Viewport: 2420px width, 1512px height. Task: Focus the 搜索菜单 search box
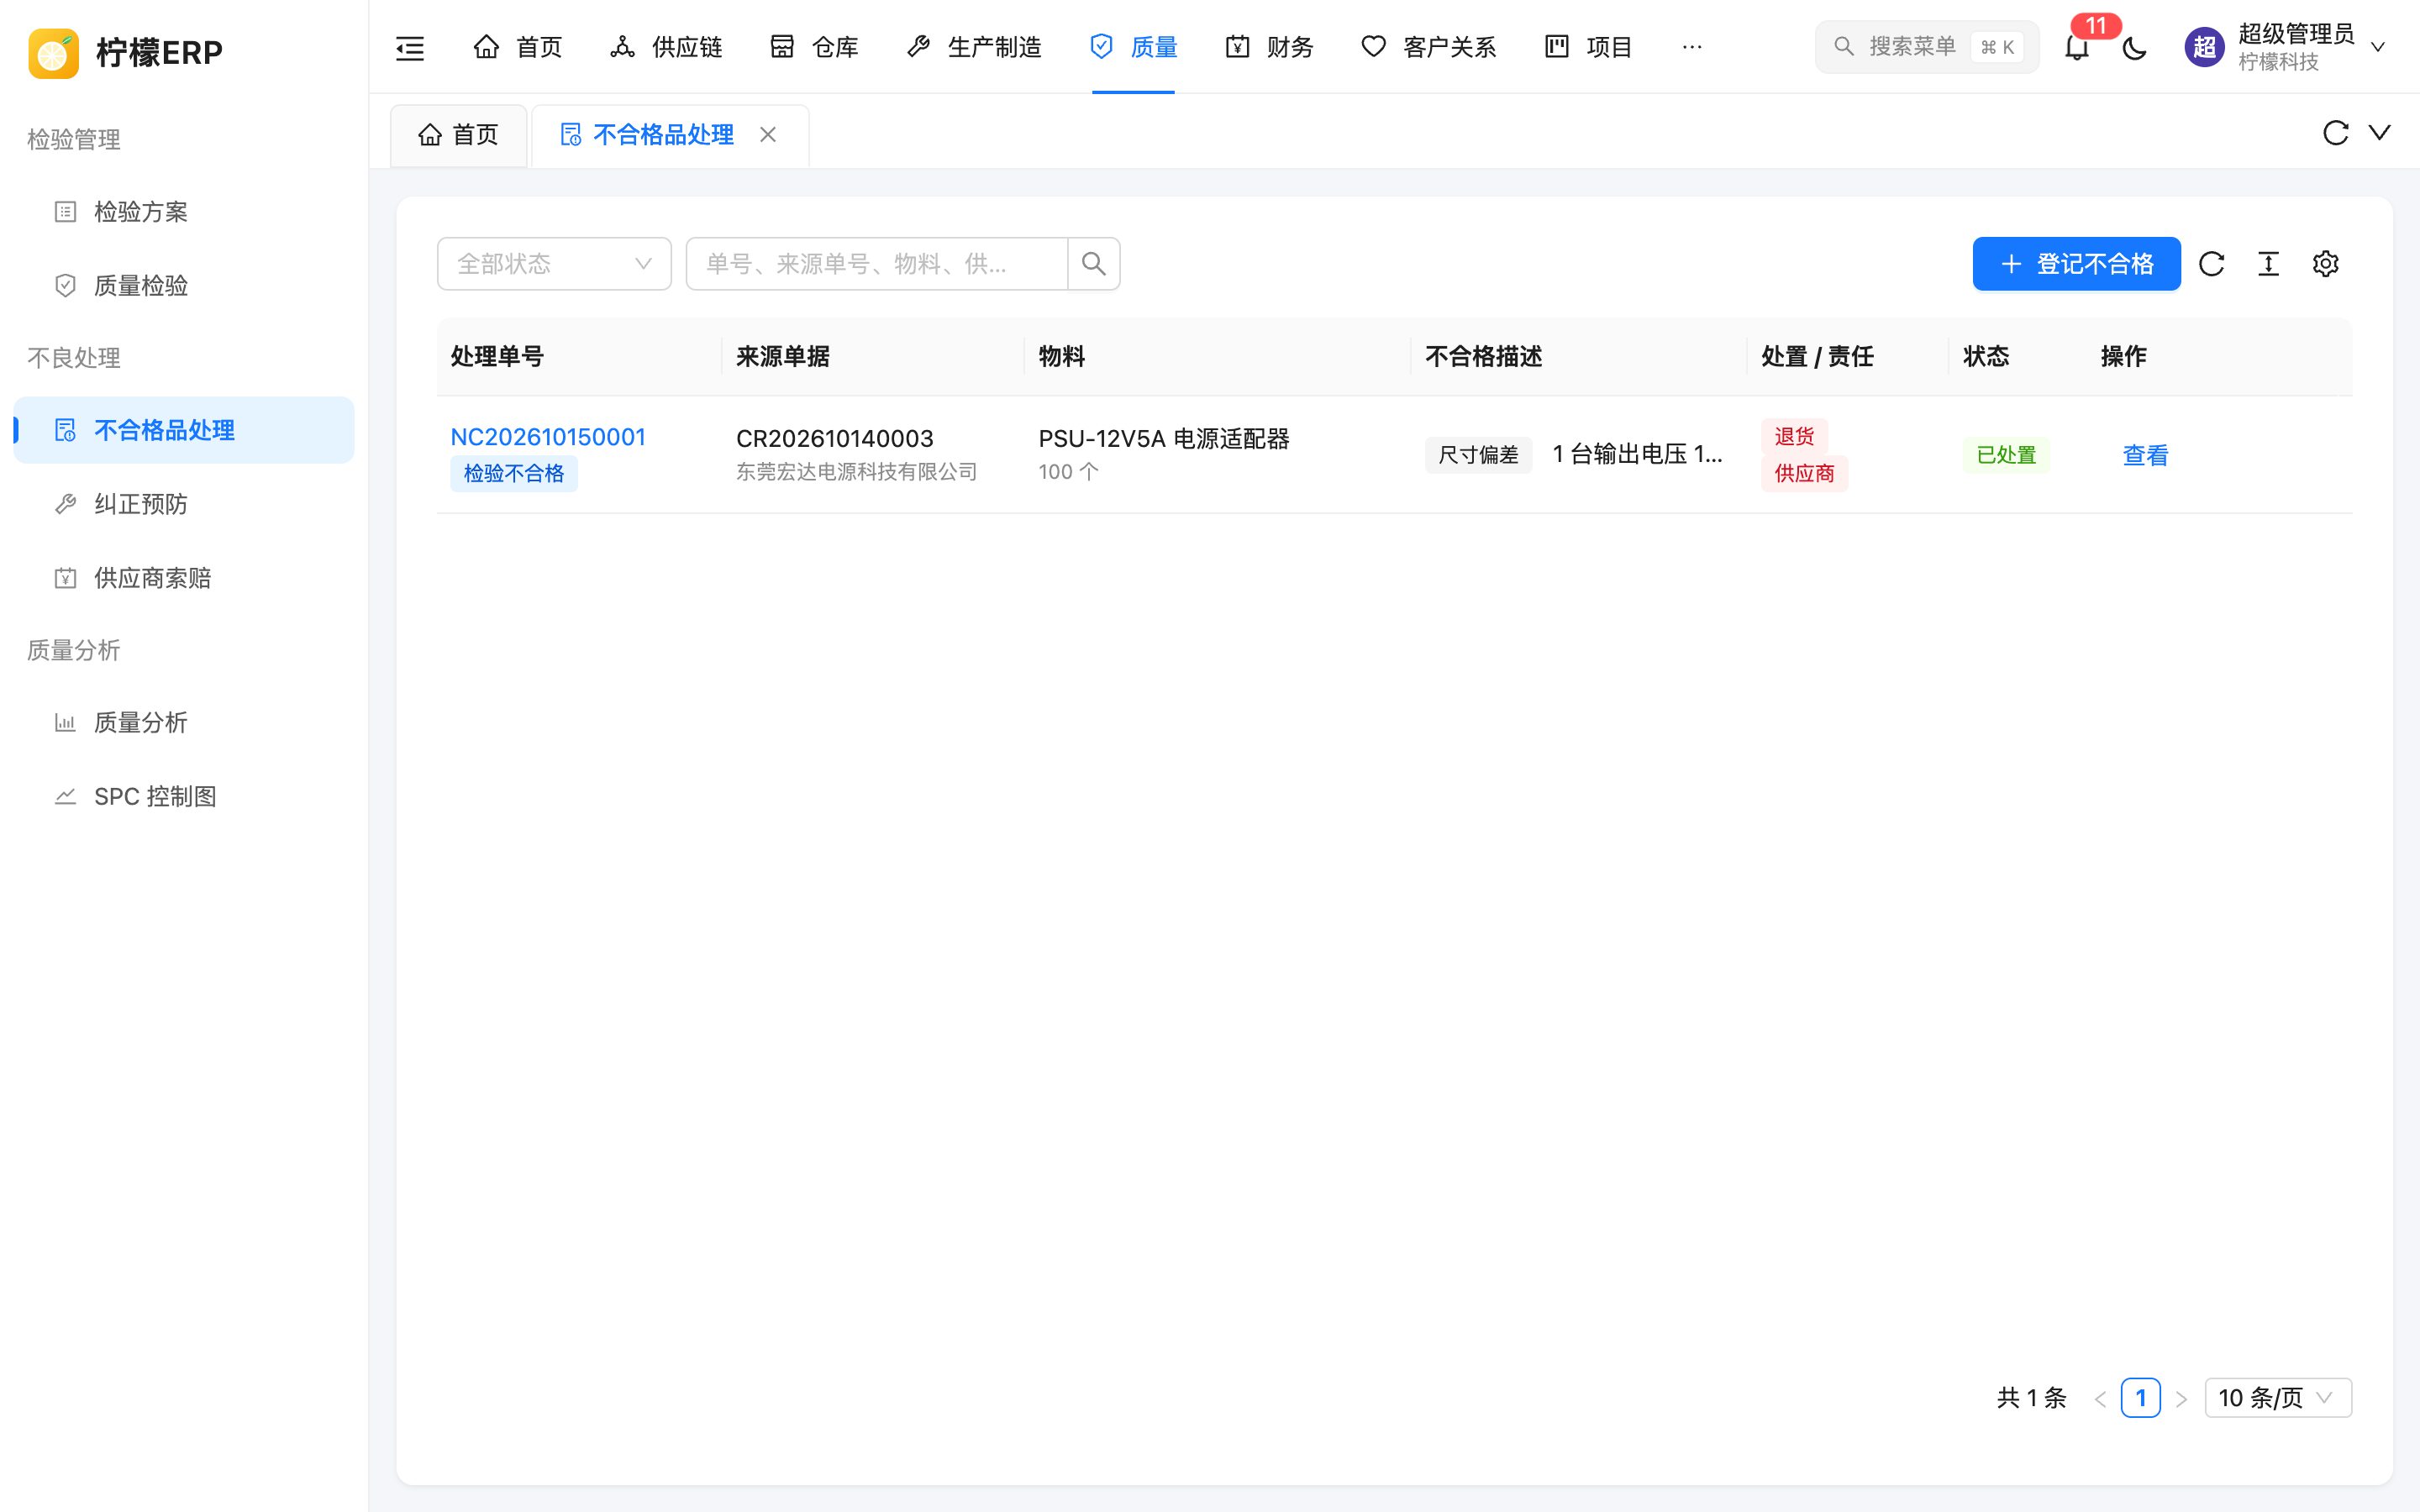pos(1926,47)
